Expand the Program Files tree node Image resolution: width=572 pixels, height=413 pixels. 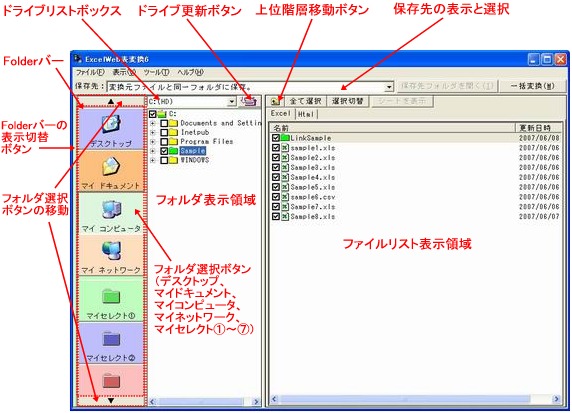152,142
